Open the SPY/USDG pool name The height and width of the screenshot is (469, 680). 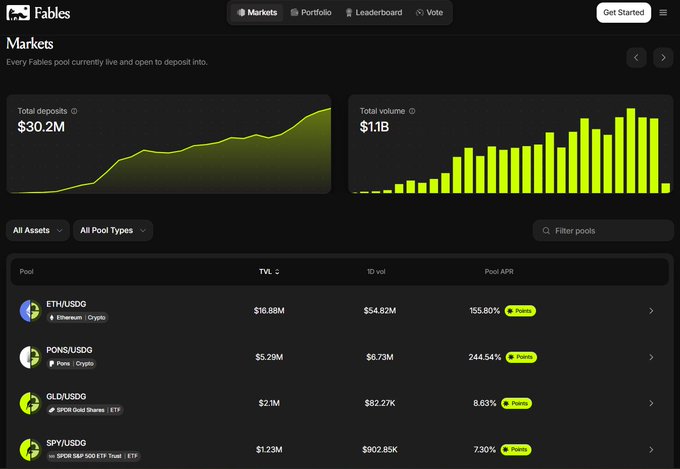pyautogui.click(x=66, y=443)
